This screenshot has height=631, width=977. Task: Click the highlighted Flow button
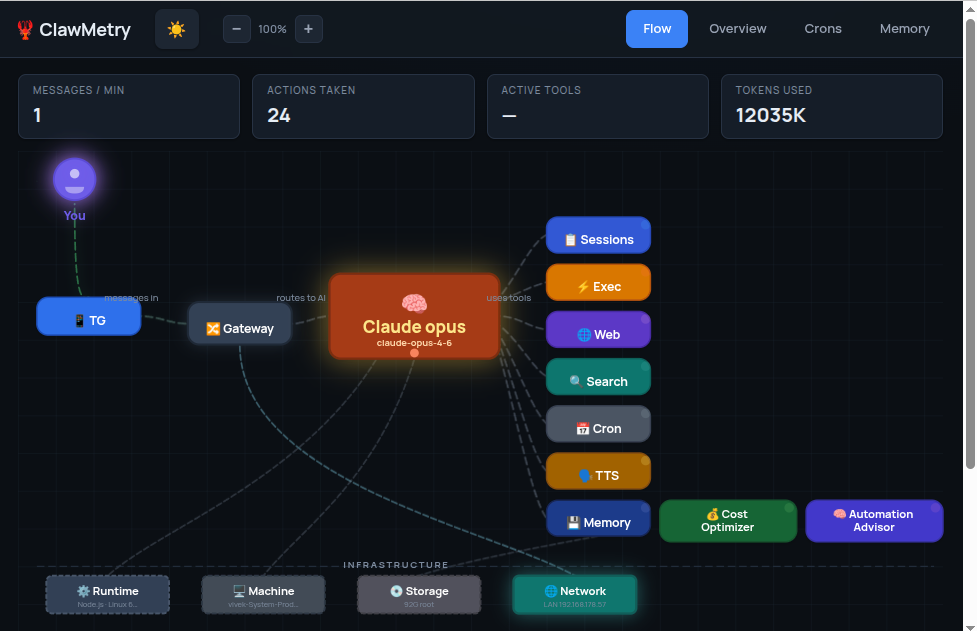pos(656,29)
